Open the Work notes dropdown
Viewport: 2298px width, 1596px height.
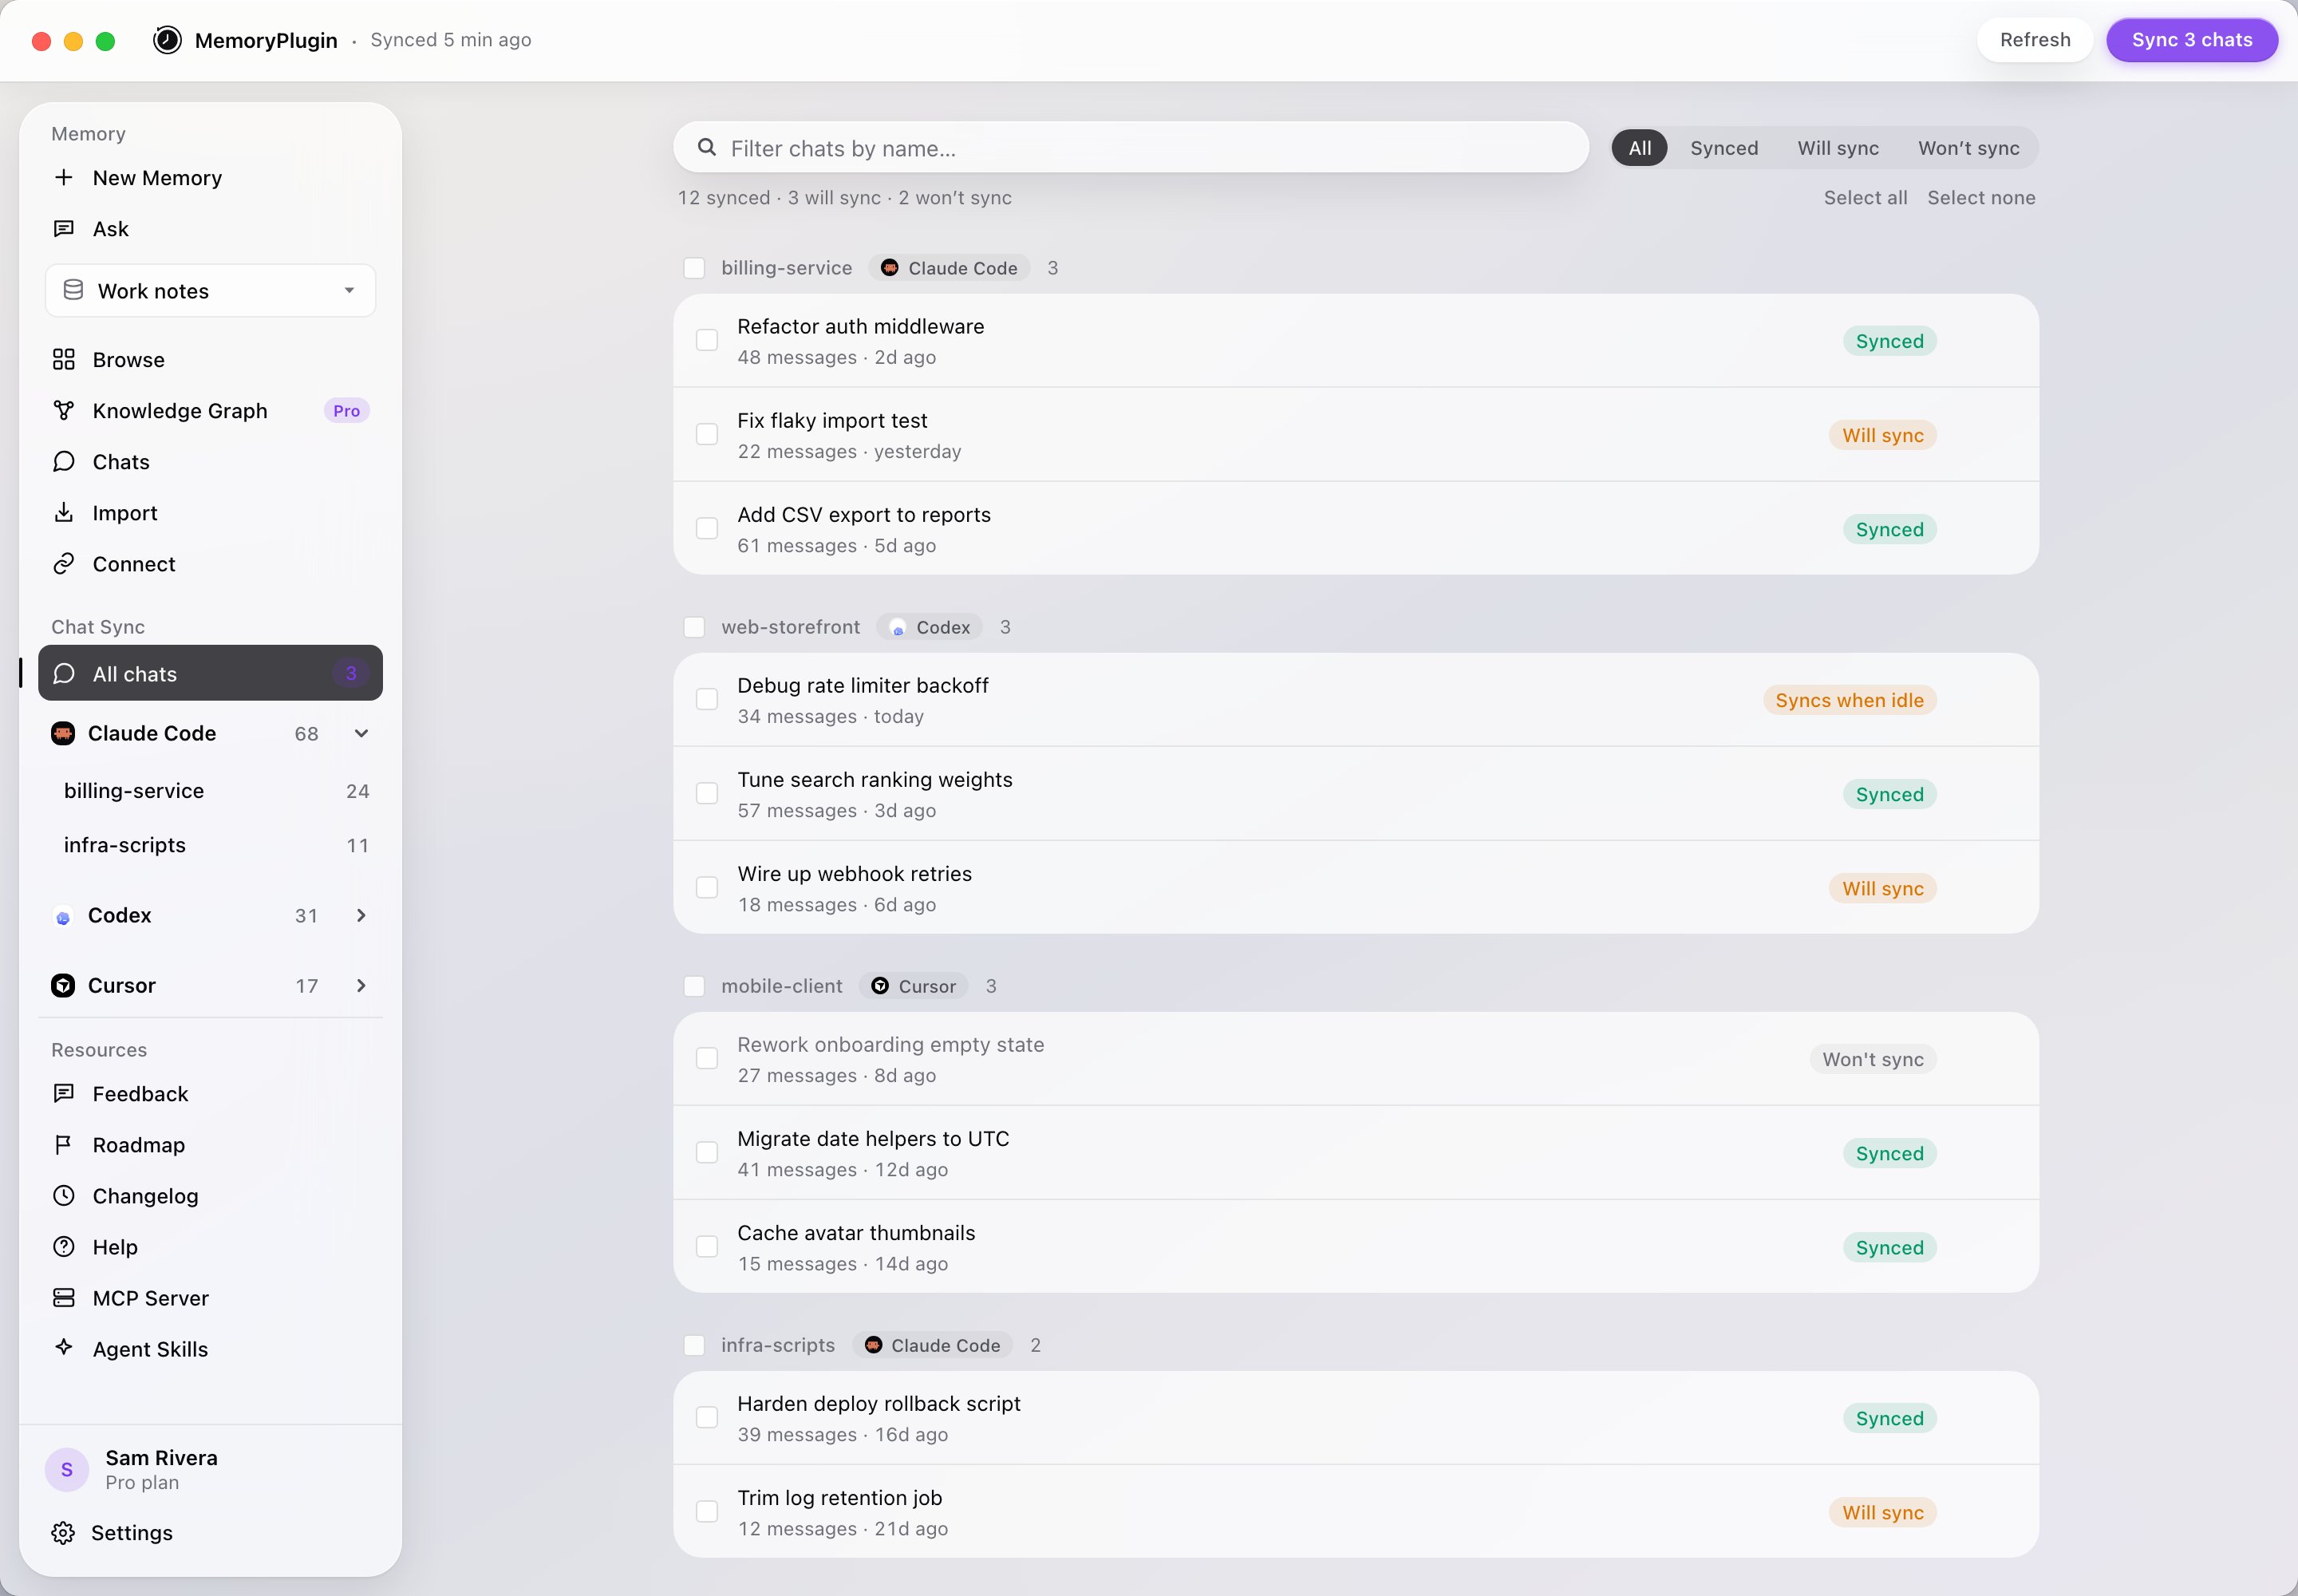211,290
